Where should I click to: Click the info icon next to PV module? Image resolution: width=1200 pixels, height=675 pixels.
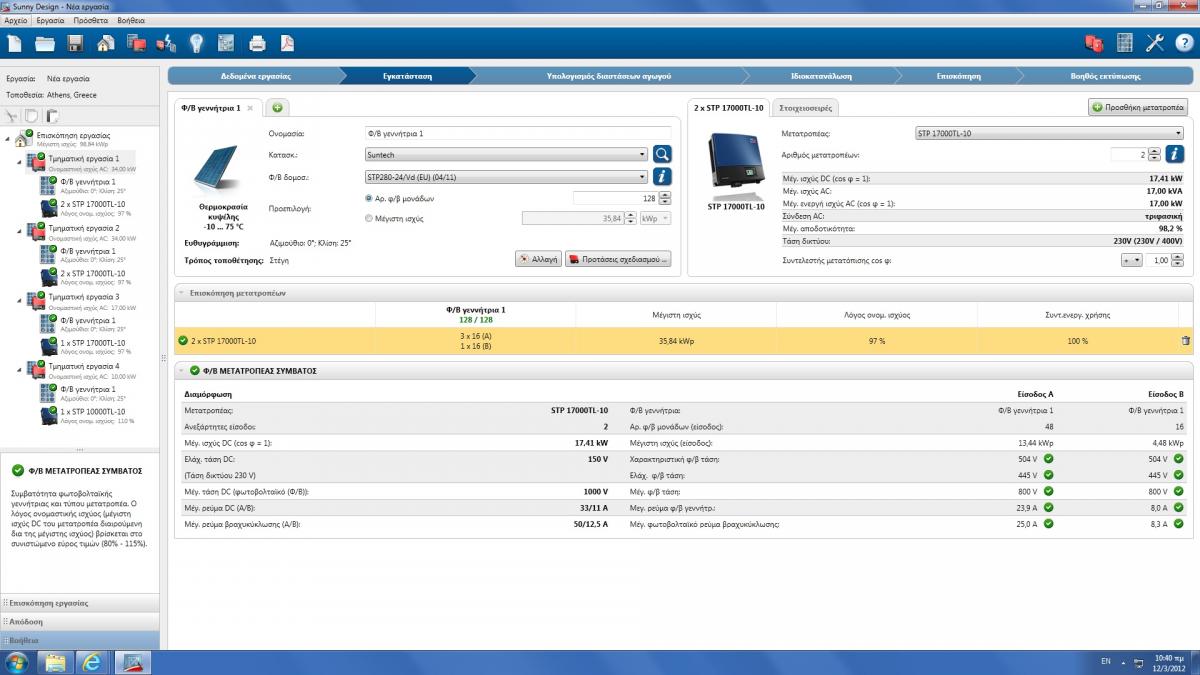[x=662, y=176]
